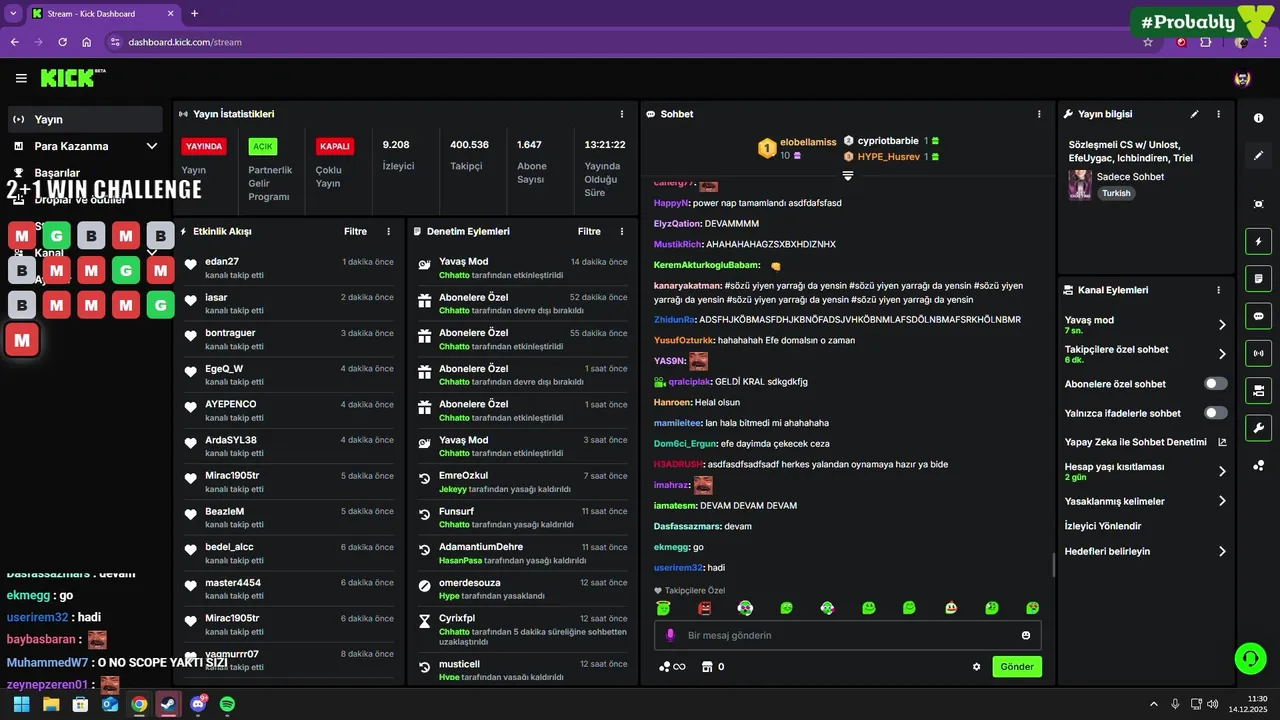Focus the Bir mesaj gönderin input

coord(848,635)
